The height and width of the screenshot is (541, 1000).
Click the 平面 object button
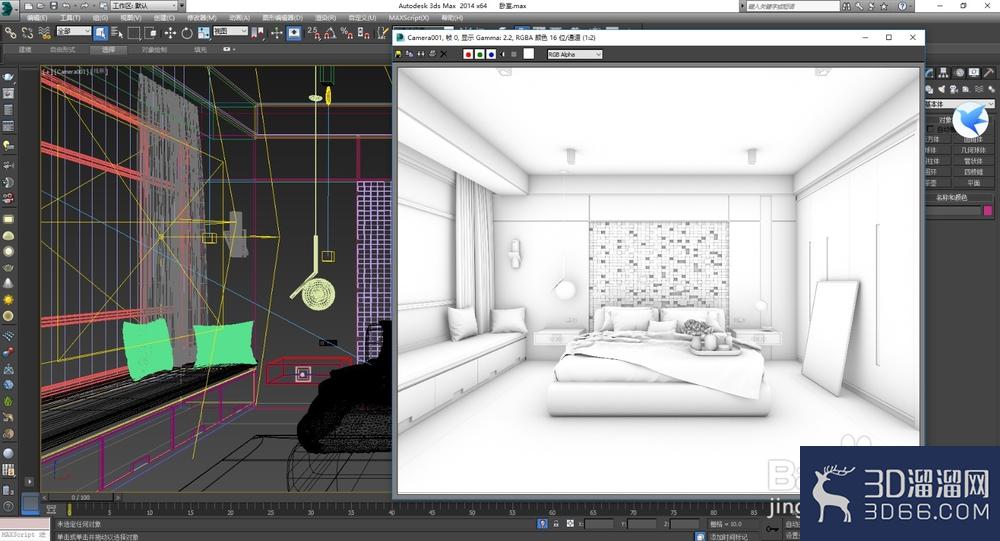(973, 182)
